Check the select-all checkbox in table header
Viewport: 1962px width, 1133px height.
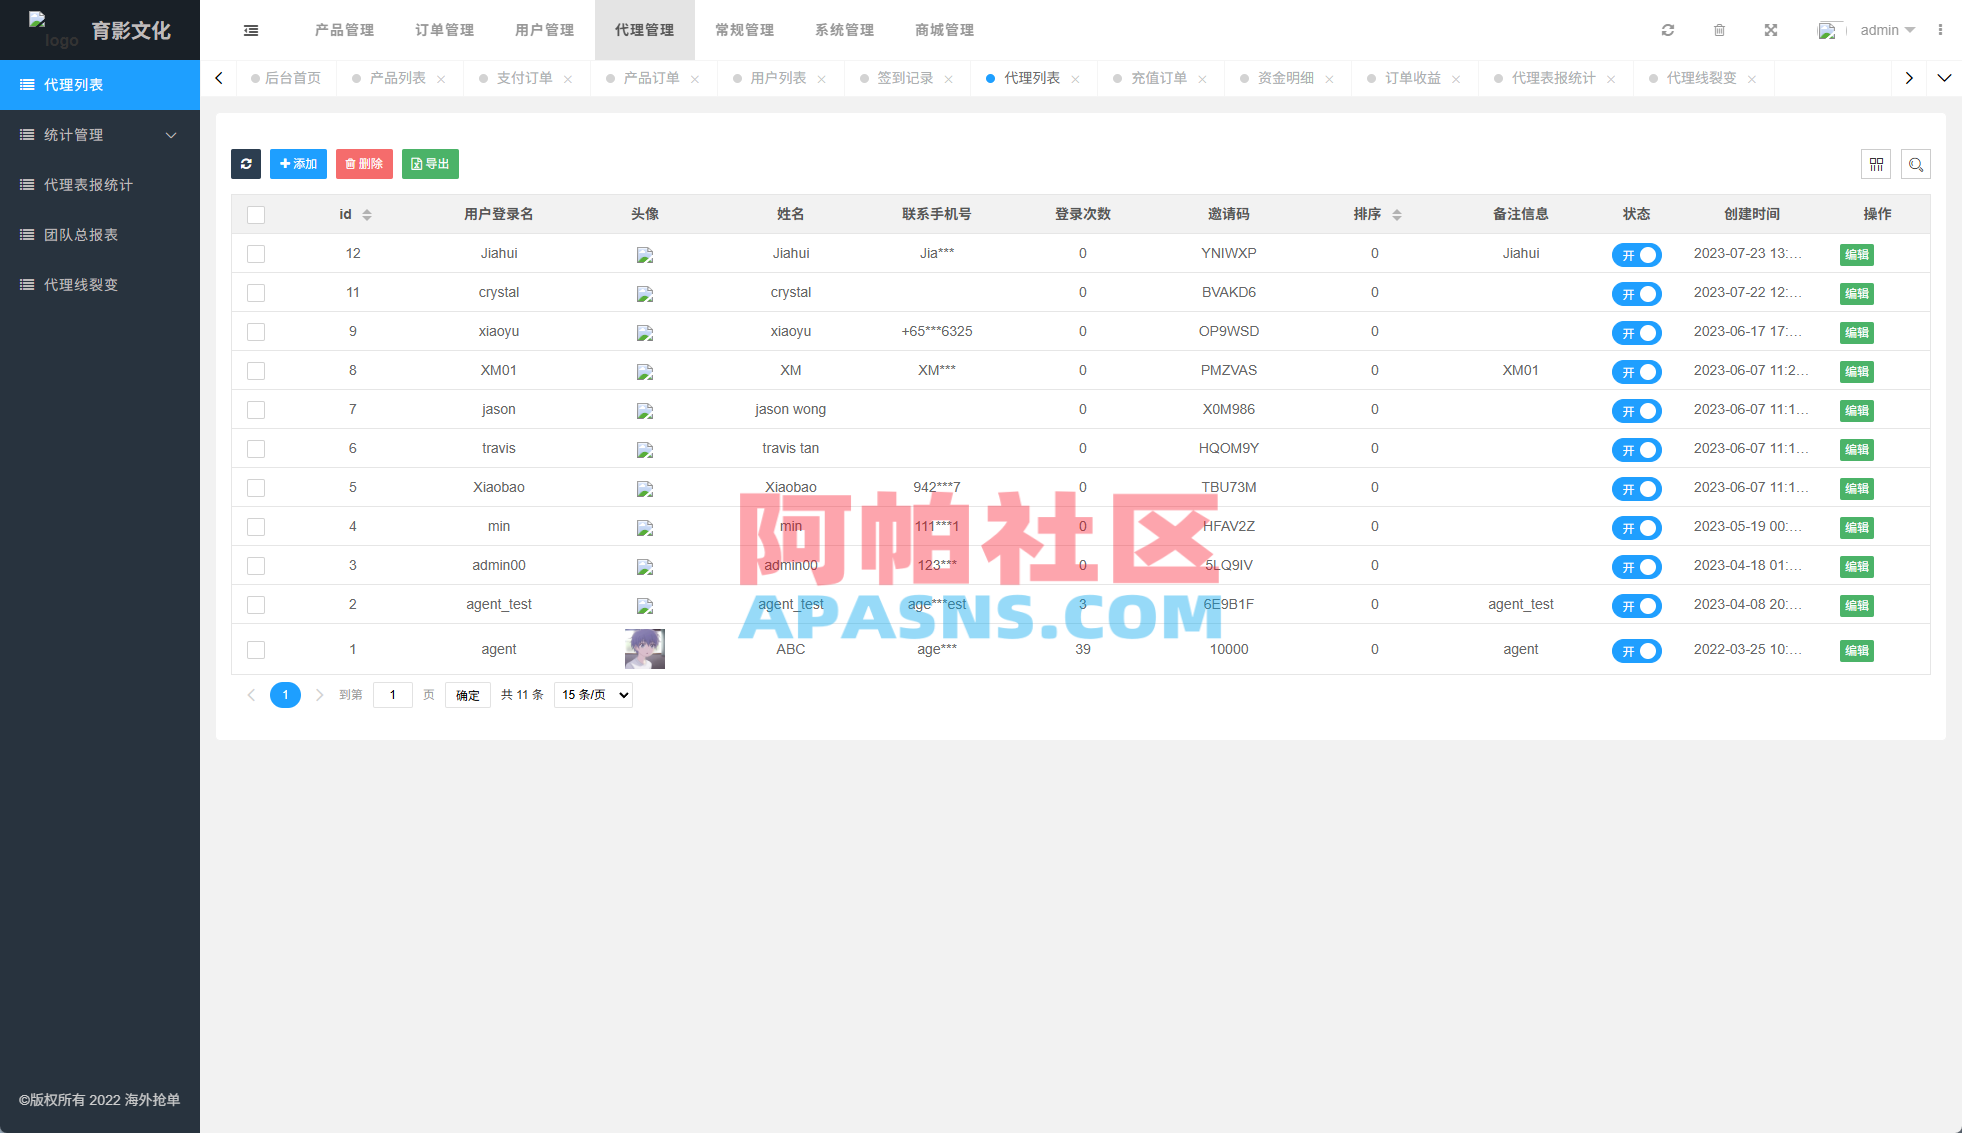[x=256, y=214]
